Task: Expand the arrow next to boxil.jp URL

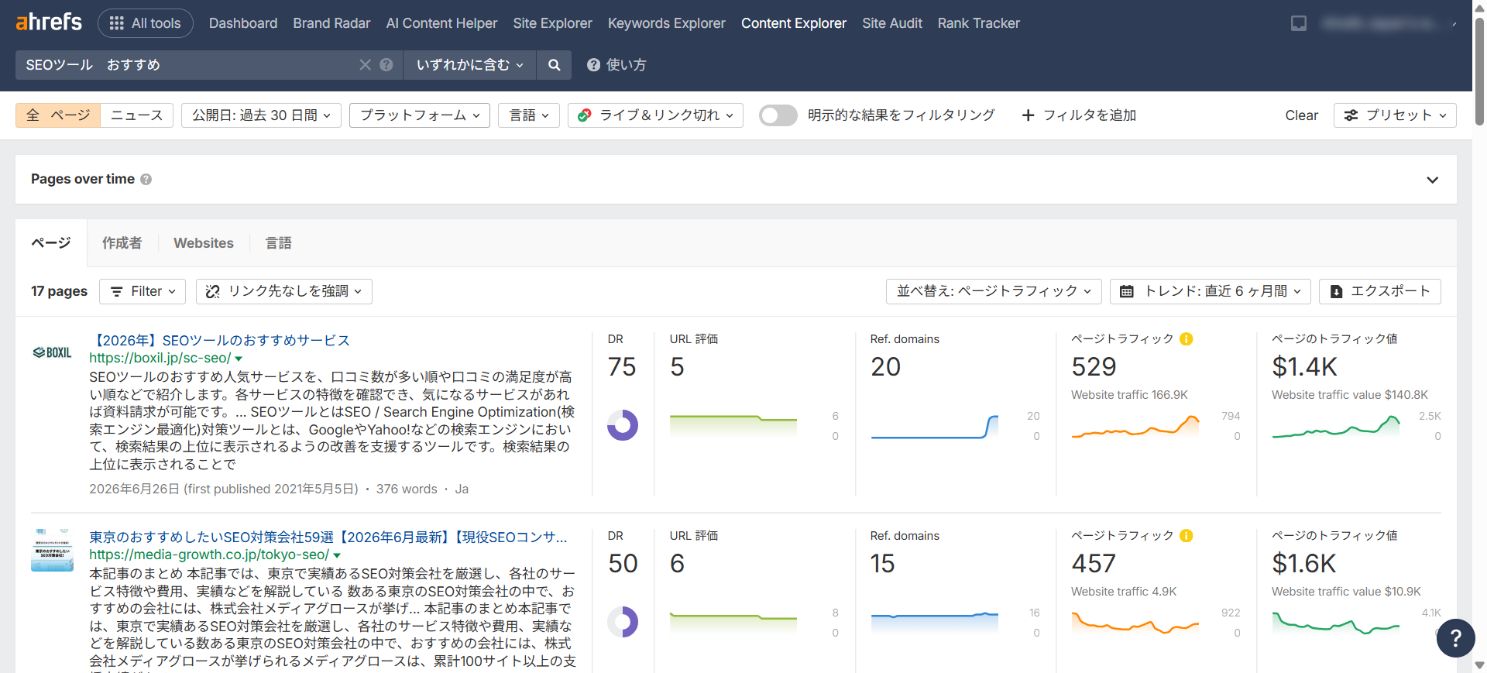Action: point(239,358)
